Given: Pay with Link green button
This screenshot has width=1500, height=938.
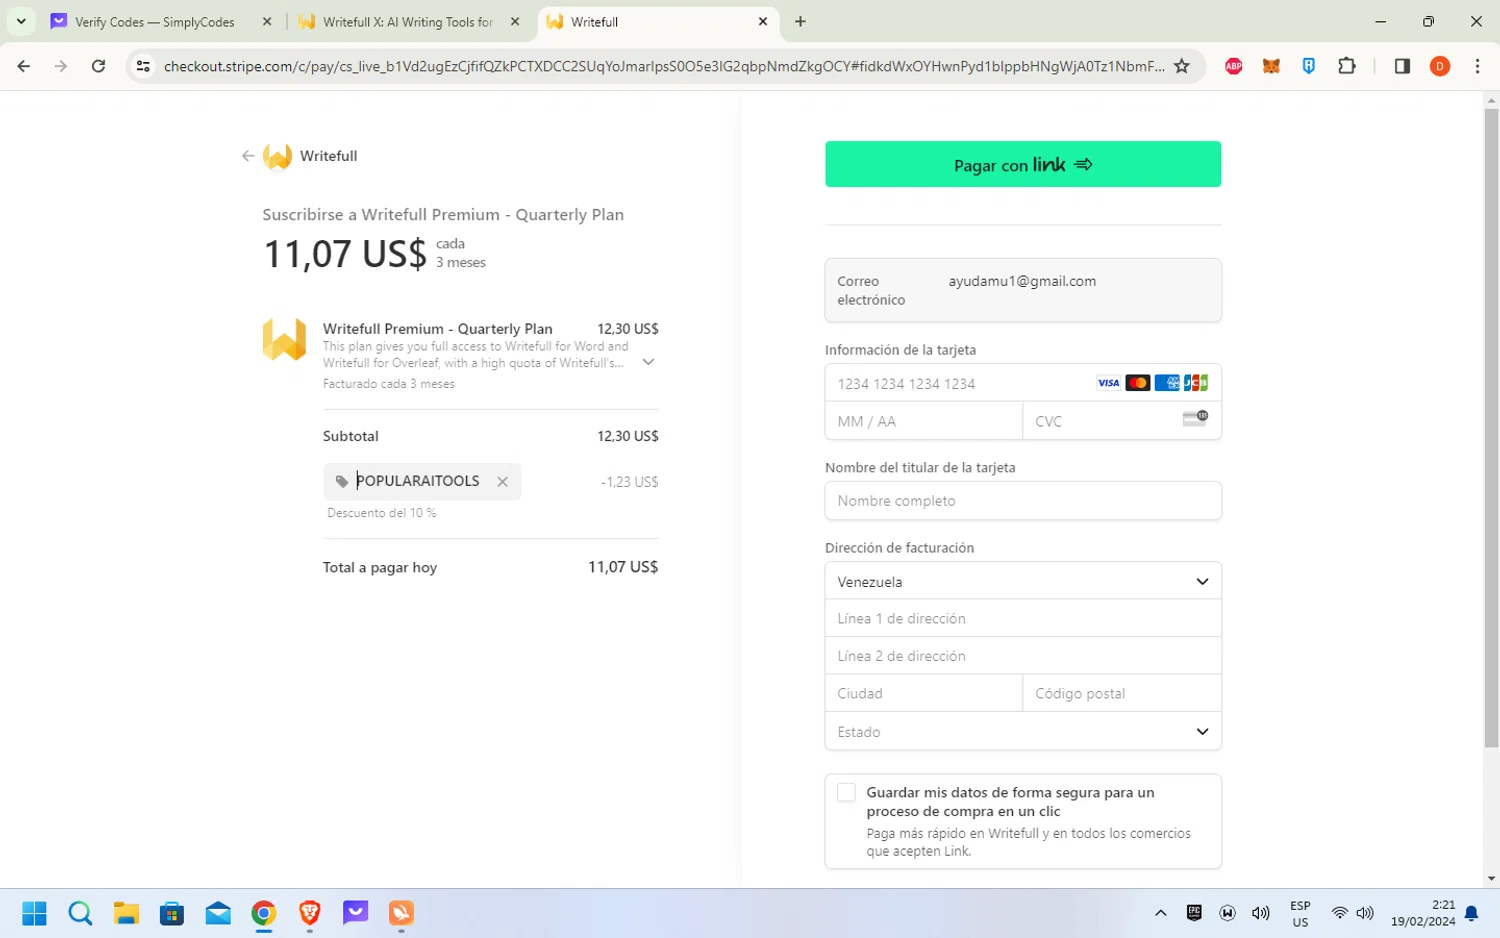Looking at the screenshot, I should coord(1023,164).
